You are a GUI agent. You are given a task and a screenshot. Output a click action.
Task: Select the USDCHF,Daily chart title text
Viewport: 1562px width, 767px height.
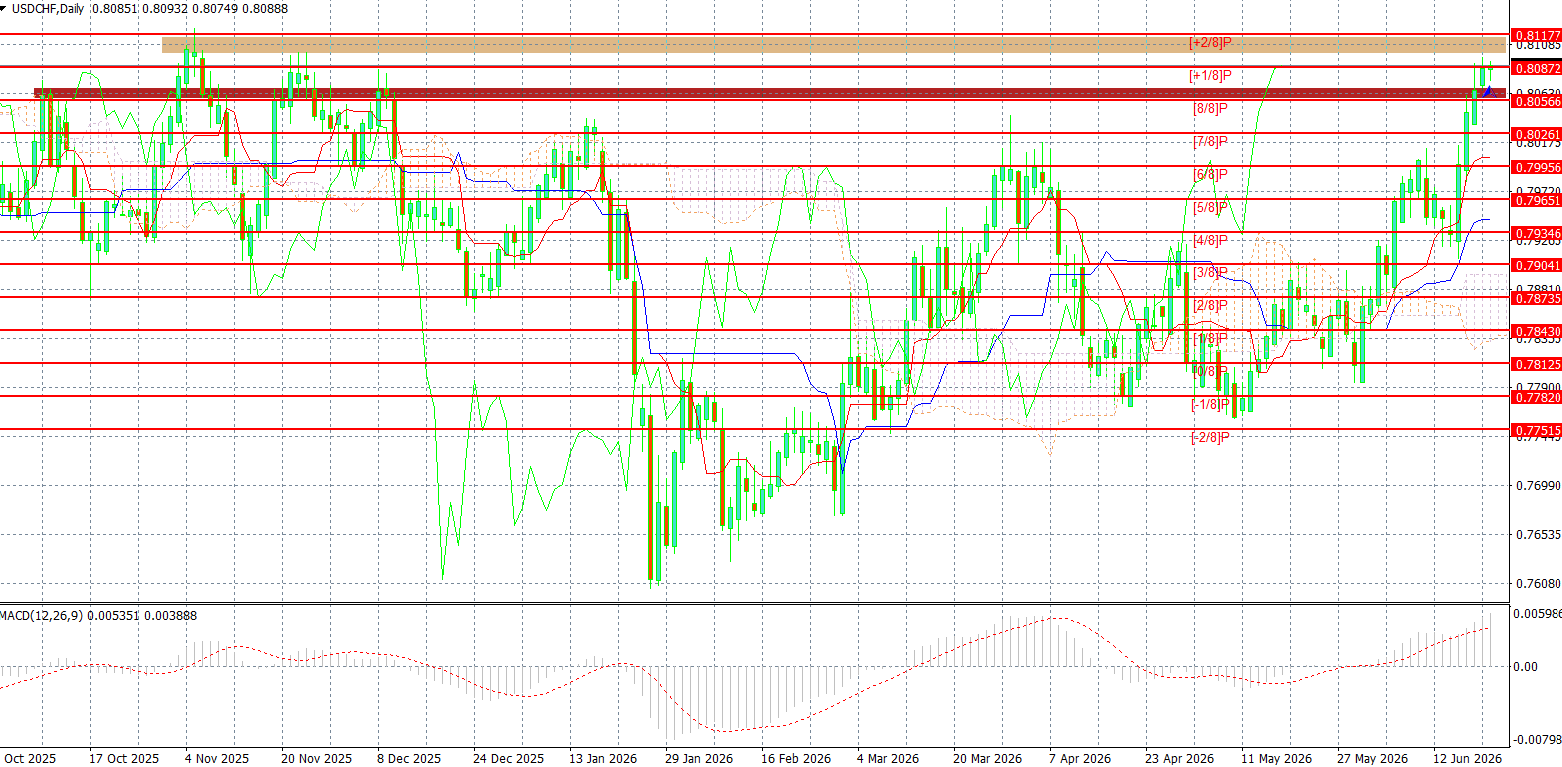[x=48, y=8]
